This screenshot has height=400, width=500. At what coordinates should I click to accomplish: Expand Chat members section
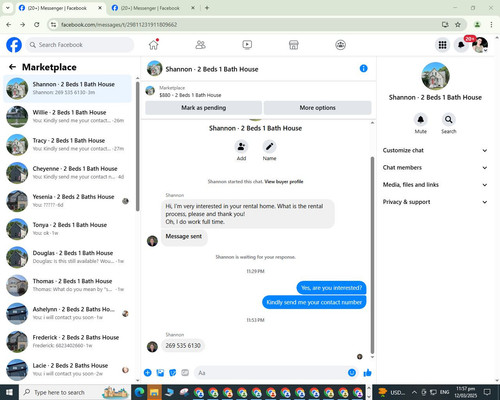[x=435, y=167]
